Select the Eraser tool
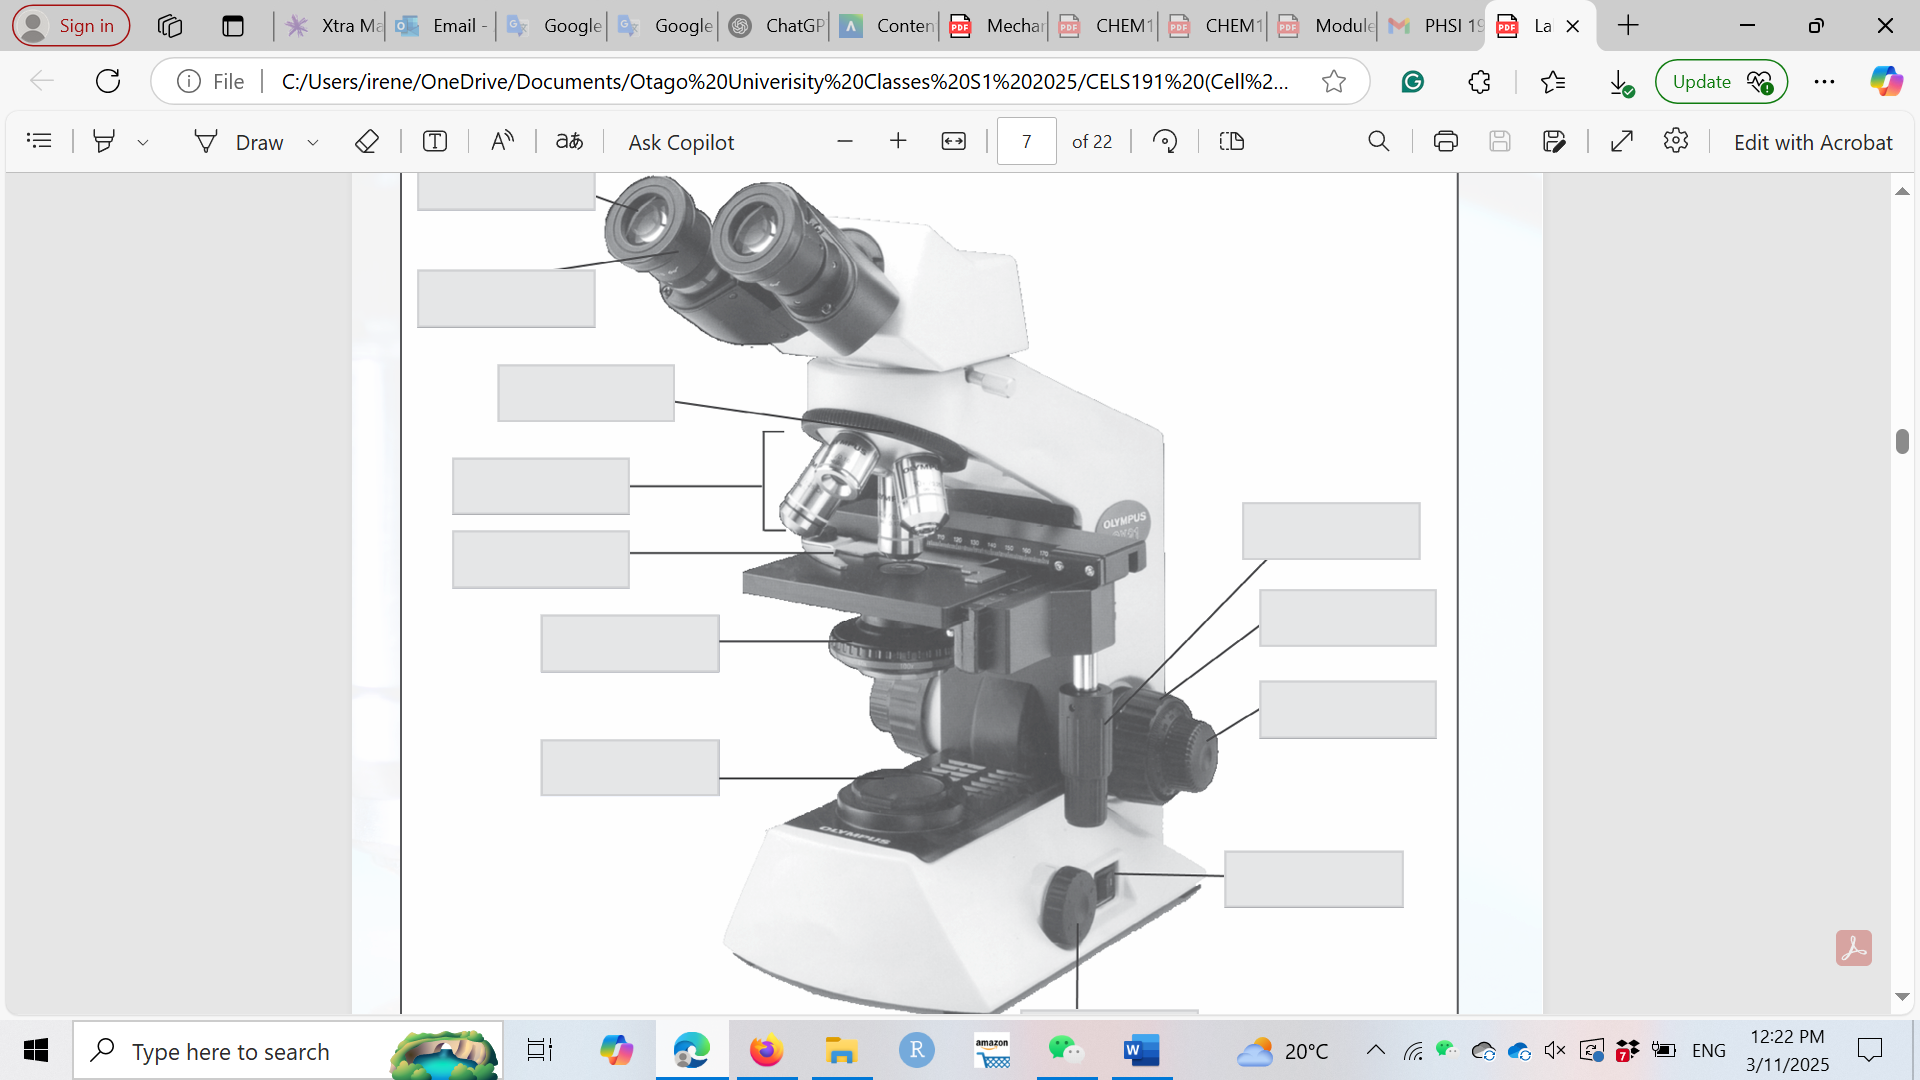 coord(366,141)
